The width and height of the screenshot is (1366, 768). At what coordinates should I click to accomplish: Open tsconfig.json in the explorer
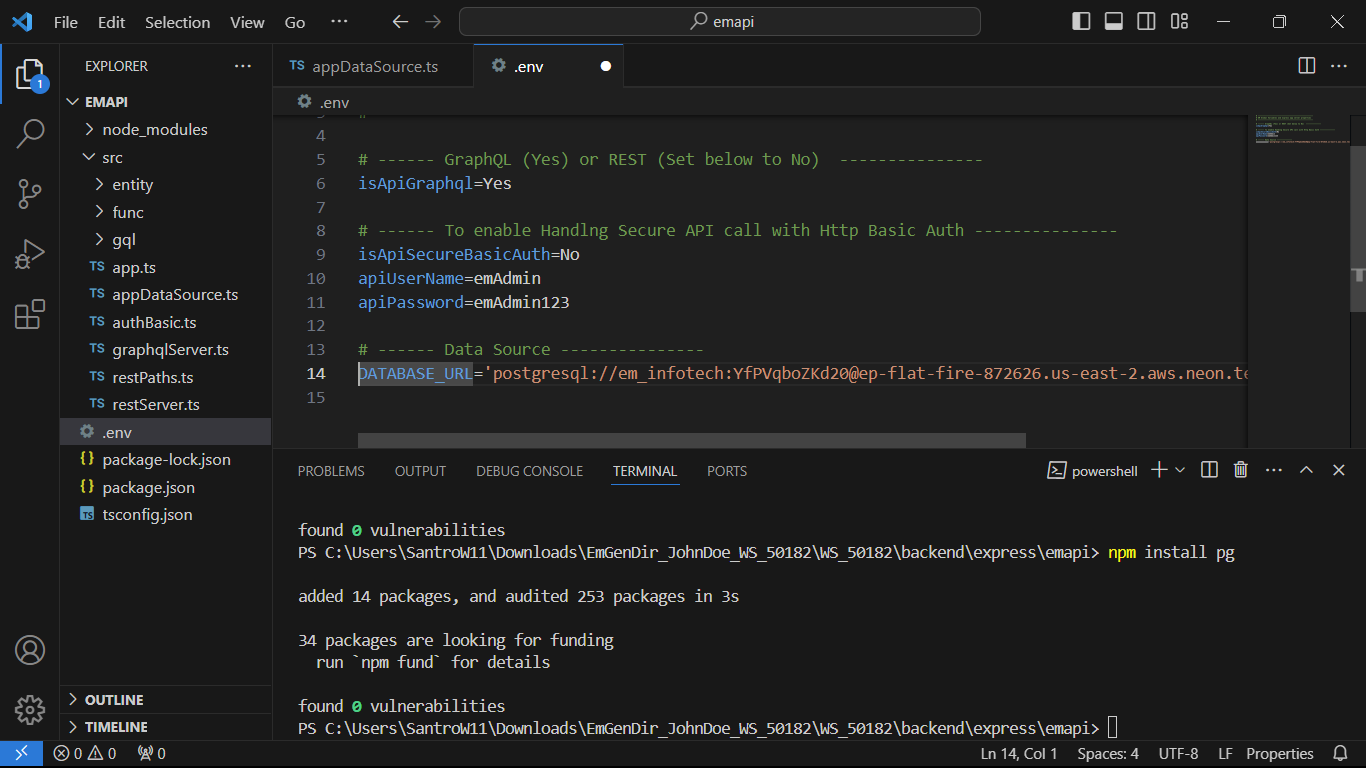click(165, 515)
